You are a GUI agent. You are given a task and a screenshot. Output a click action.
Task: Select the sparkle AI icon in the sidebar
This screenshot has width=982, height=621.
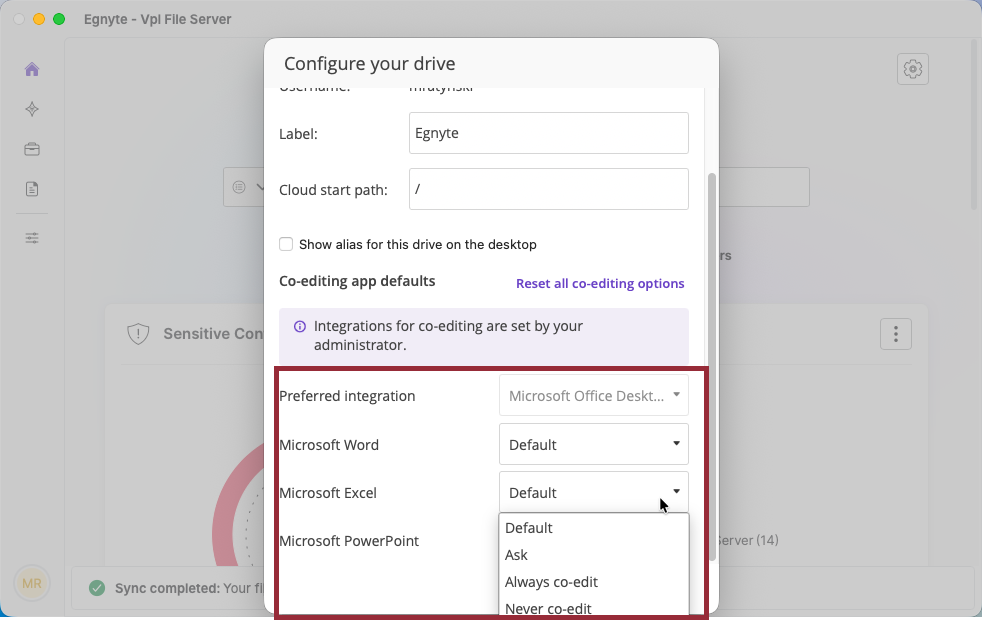(32, 109)
